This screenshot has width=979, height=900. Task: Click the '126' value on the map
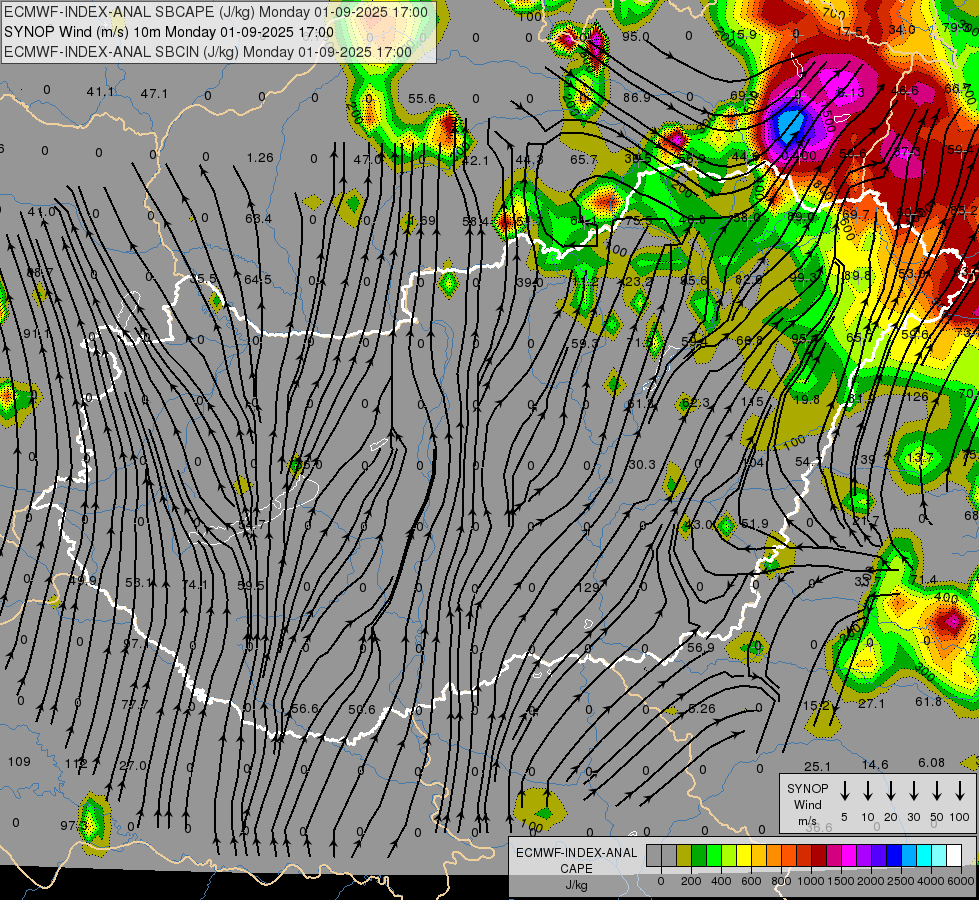(x=917, y=397)
